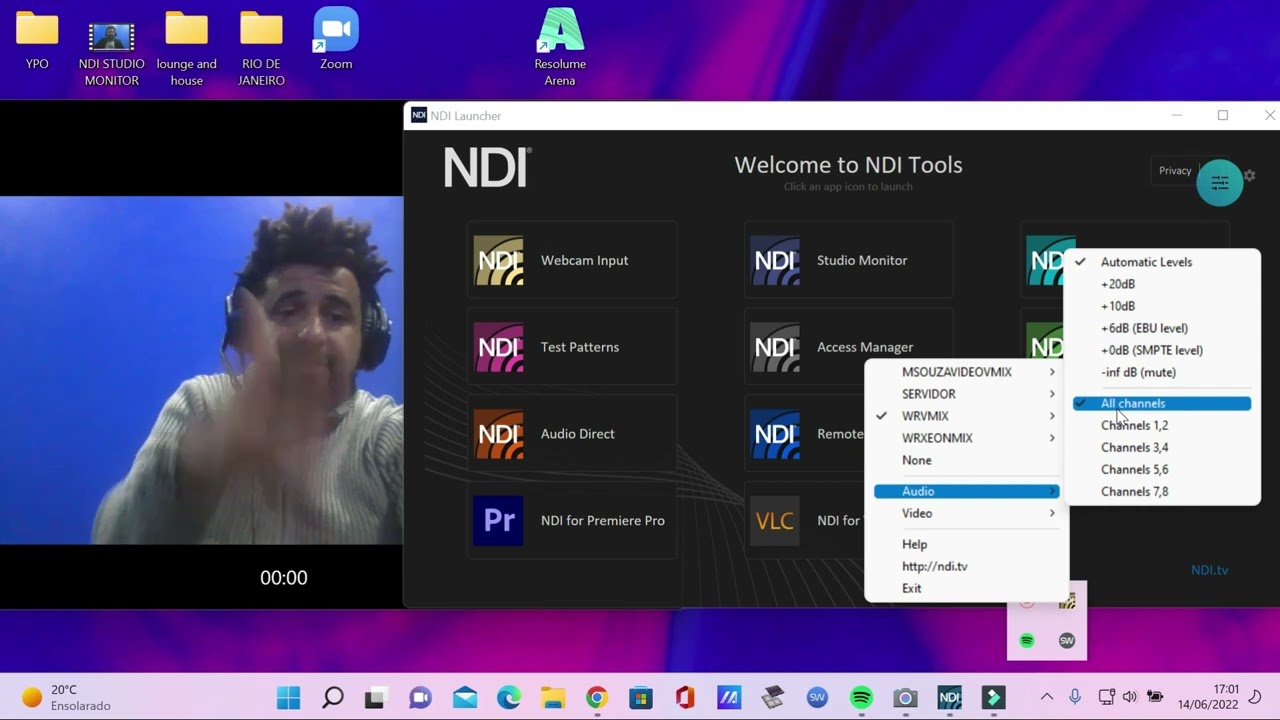Click the taskbar Search magnifier
This screenshot has width=1280, height=720.
pyautogui.click(x=333, y=697)
